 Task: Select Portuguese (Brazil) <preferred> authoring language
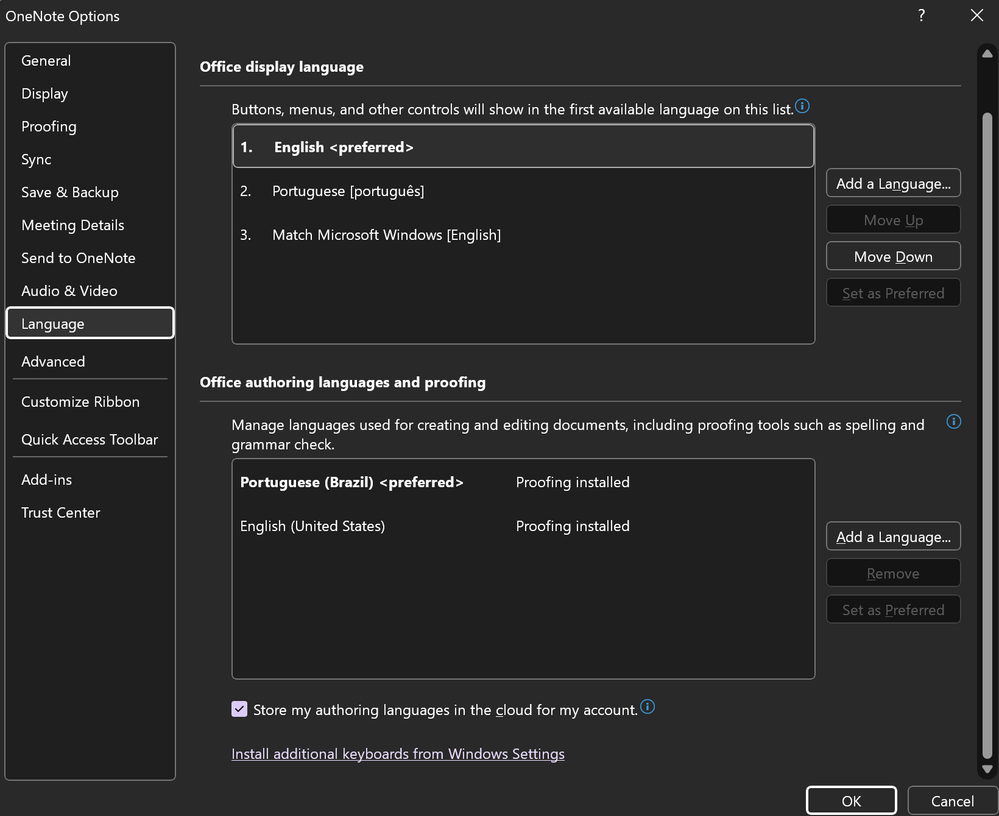point(523,482)
